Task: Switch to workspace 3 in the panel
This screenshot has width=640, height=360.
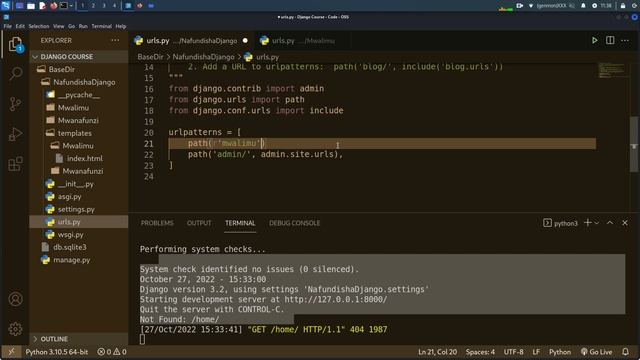Action: (104, 6)
